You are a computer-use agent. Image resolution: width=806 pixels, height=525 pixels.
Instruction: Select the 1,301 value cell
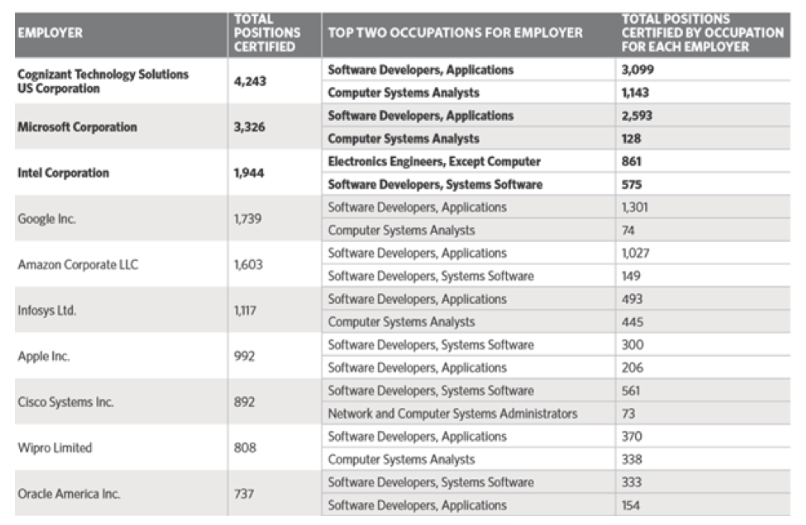tap(703, 207)
